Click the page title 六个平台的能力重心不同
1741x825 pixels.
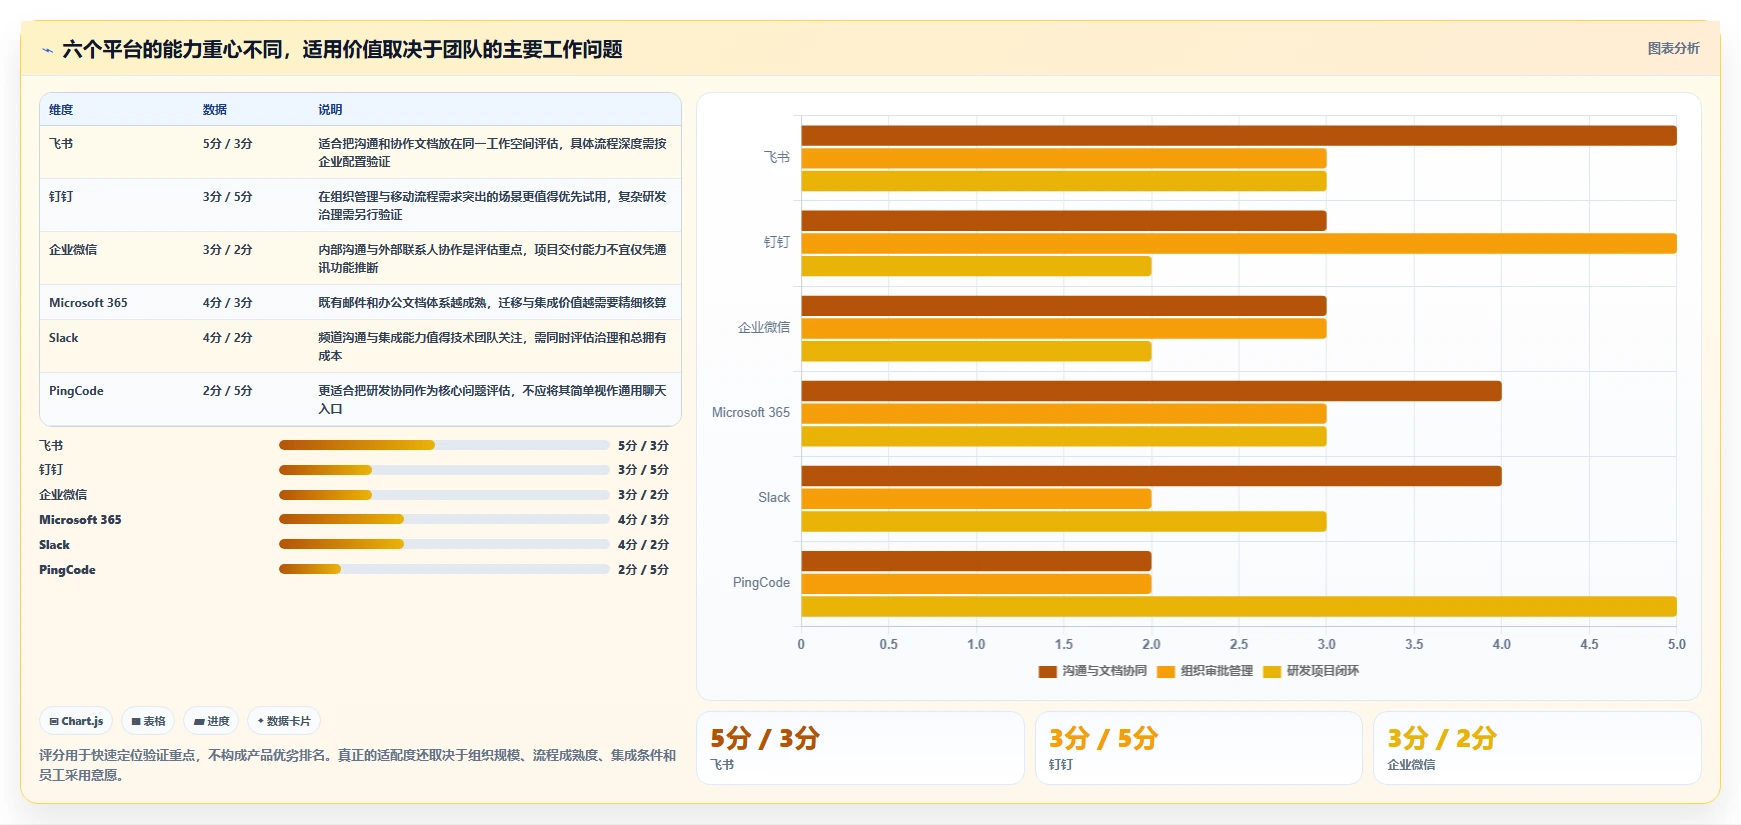[x=342, y=50]
